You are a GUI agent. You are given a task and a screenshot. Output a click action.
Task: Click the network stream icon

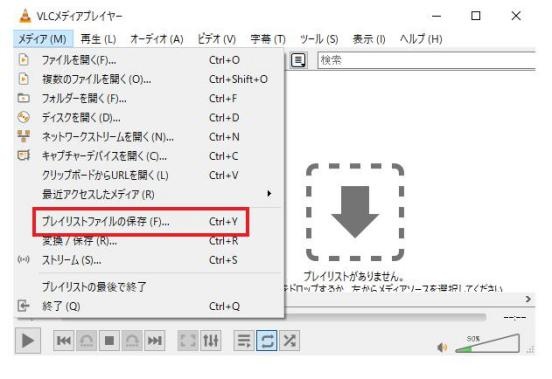tap(24, 136)
